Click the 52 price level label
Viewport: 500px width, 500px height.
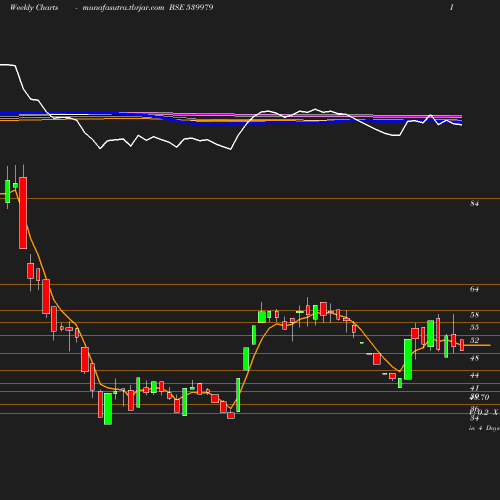474,340
